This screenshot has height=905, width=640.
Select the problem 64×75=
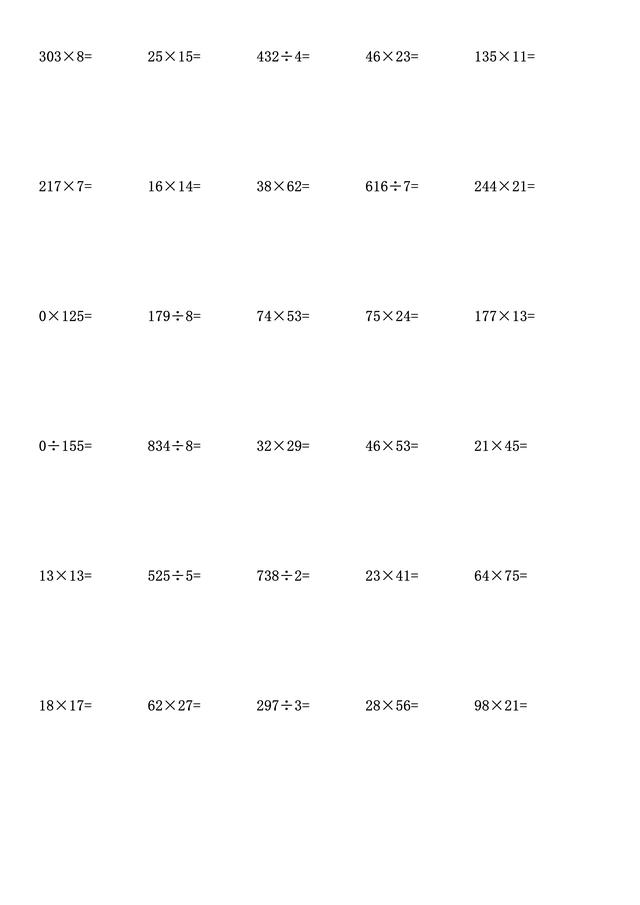[500, 576]
